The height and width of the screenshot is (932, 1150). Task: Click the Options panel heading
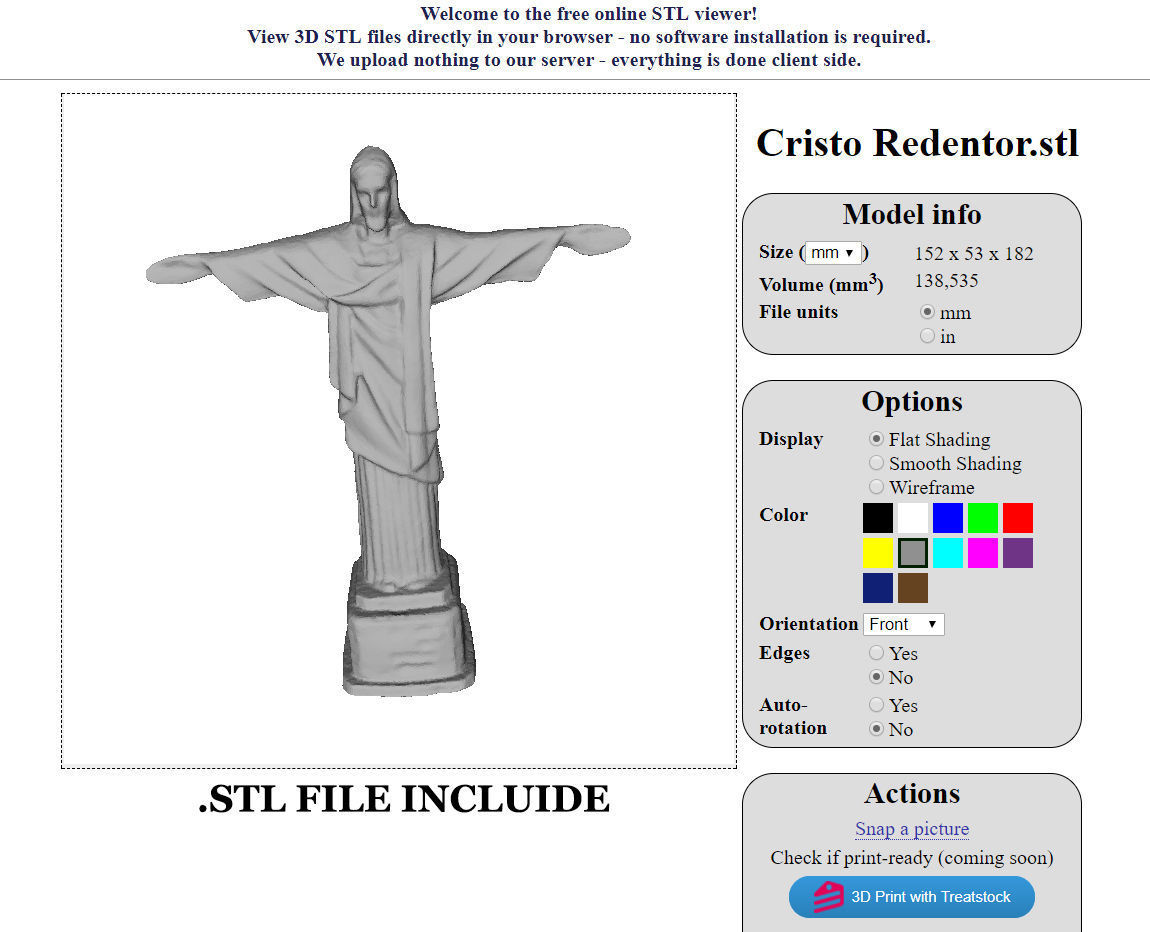[x=912, y=401]
